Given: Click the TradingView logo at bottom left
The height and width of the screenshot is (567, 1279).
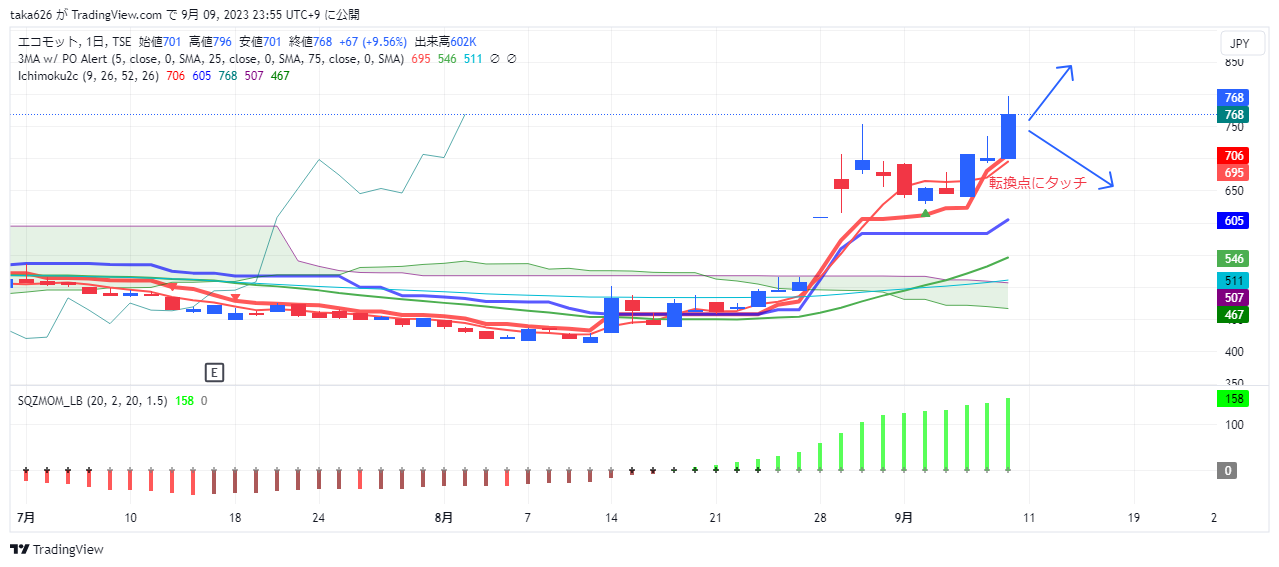Looking at the screenshot, I should coord(56,549).
